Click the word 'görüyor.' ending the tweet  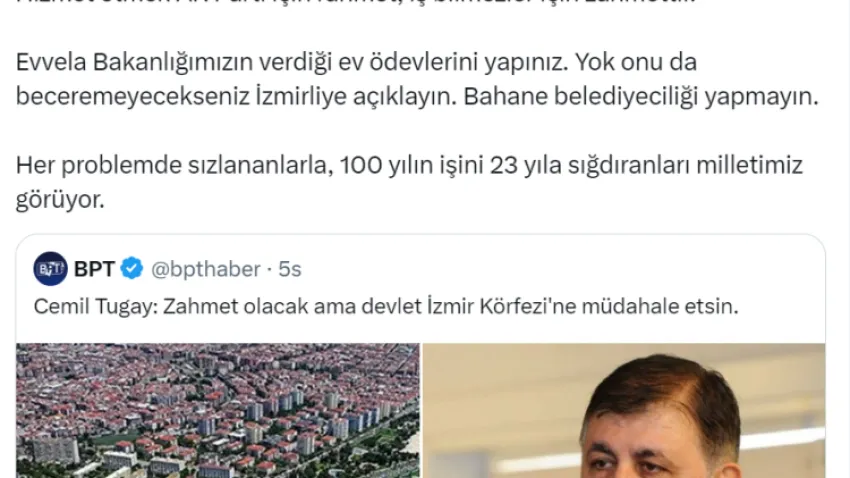pyautogui.click(x=60, y=200)
